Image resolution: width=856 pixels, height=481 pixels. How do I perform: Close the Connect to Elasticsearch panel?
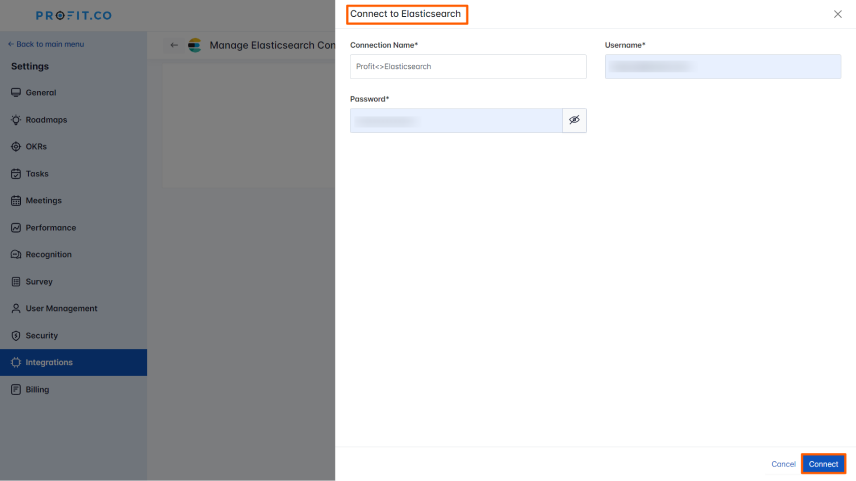tap(837, 14)
